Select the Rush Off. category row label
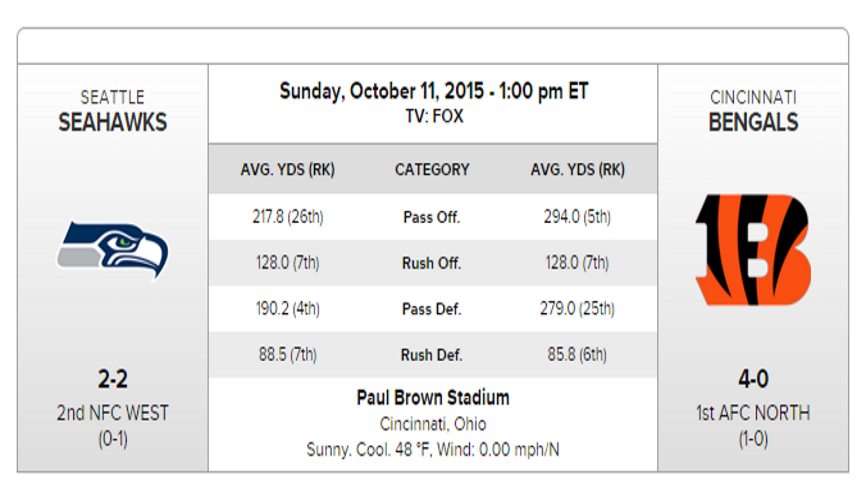This screenshot has width=857, height=500. [x=432, y=263]
